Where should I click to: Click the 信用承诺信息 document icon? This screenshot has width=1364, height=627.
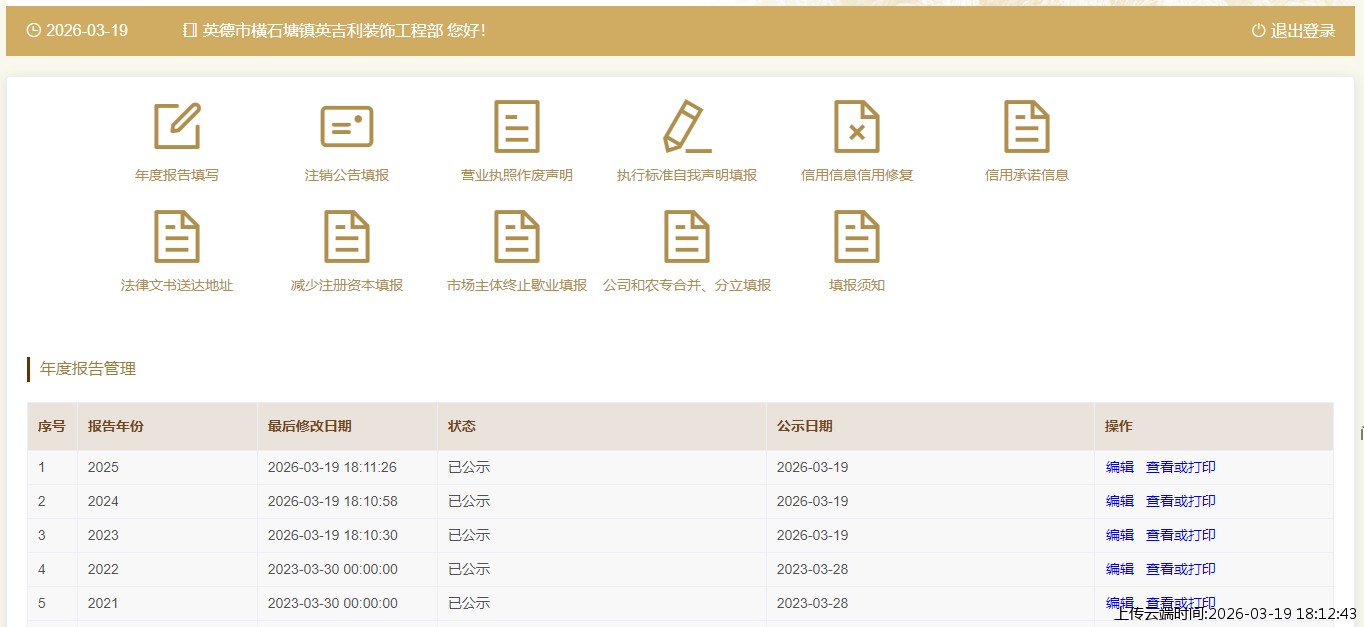click(1027, 127)
